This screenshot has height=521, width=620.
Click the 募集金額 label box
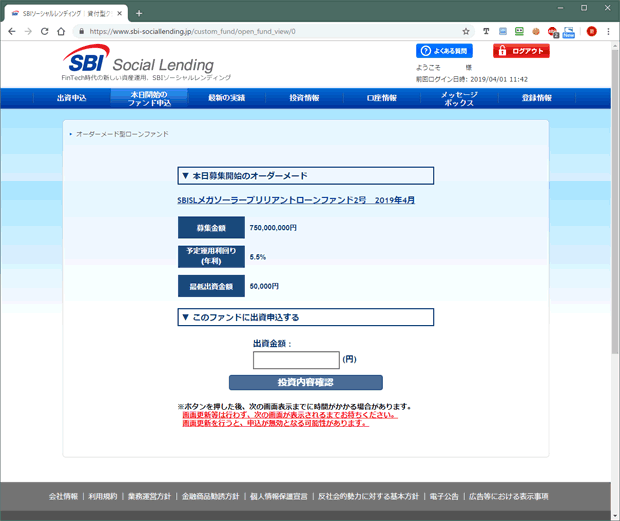pos(211,227)
